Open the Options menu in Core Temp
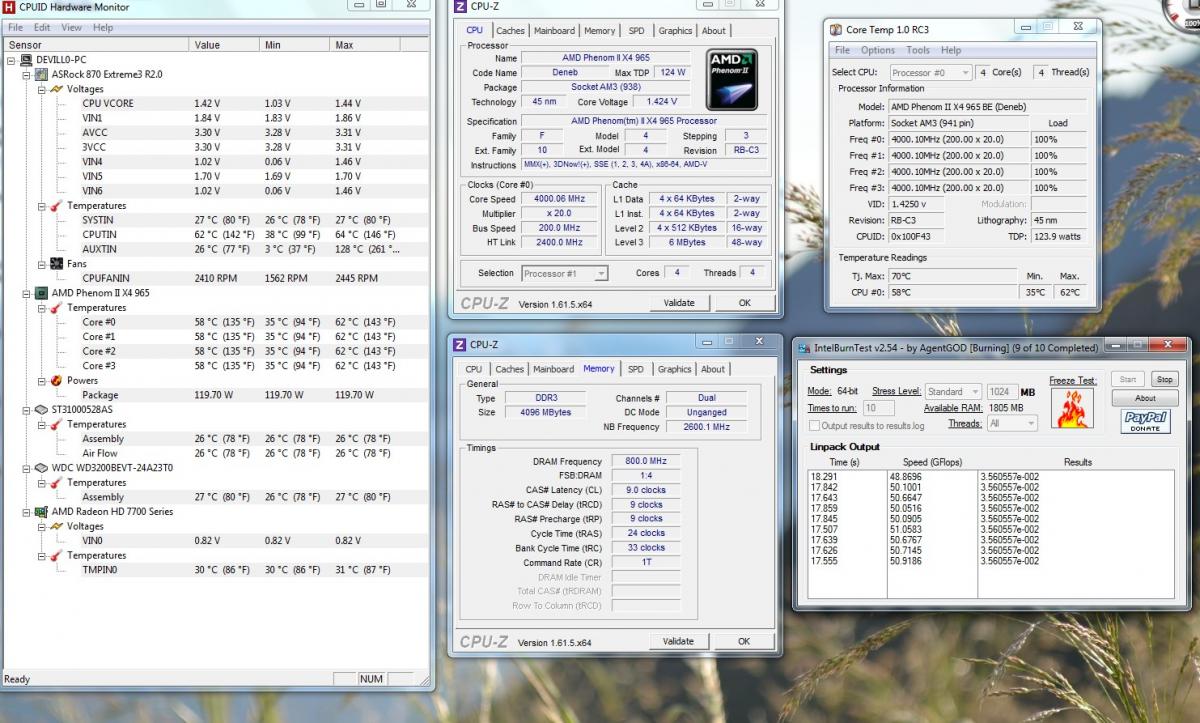This screenshot has height=723, width=1200. coord(878,50)
